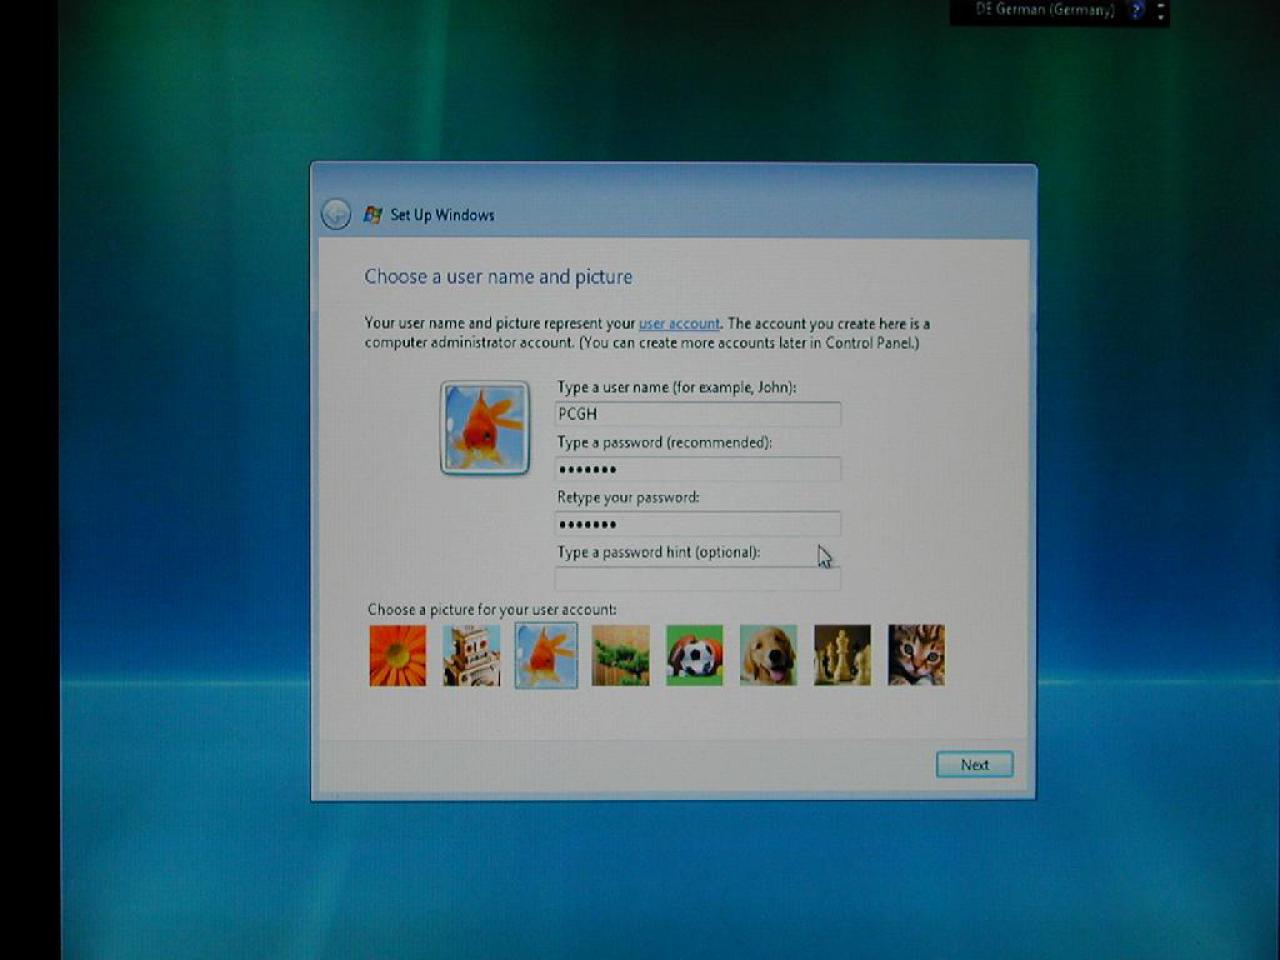Screen dimensions: 1280x960
Task: Select the bonsai tree account picture
Action: pyautogui.click(x=620, y=656)
